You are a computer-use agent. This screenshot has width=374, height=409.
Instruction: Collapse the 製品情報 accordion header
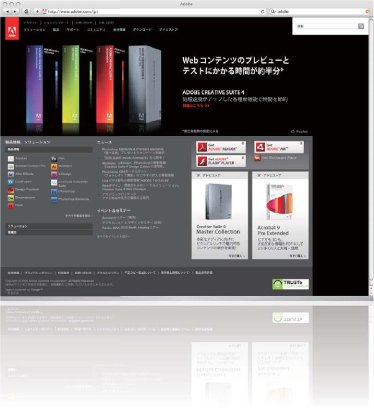(x=49, y=150)
